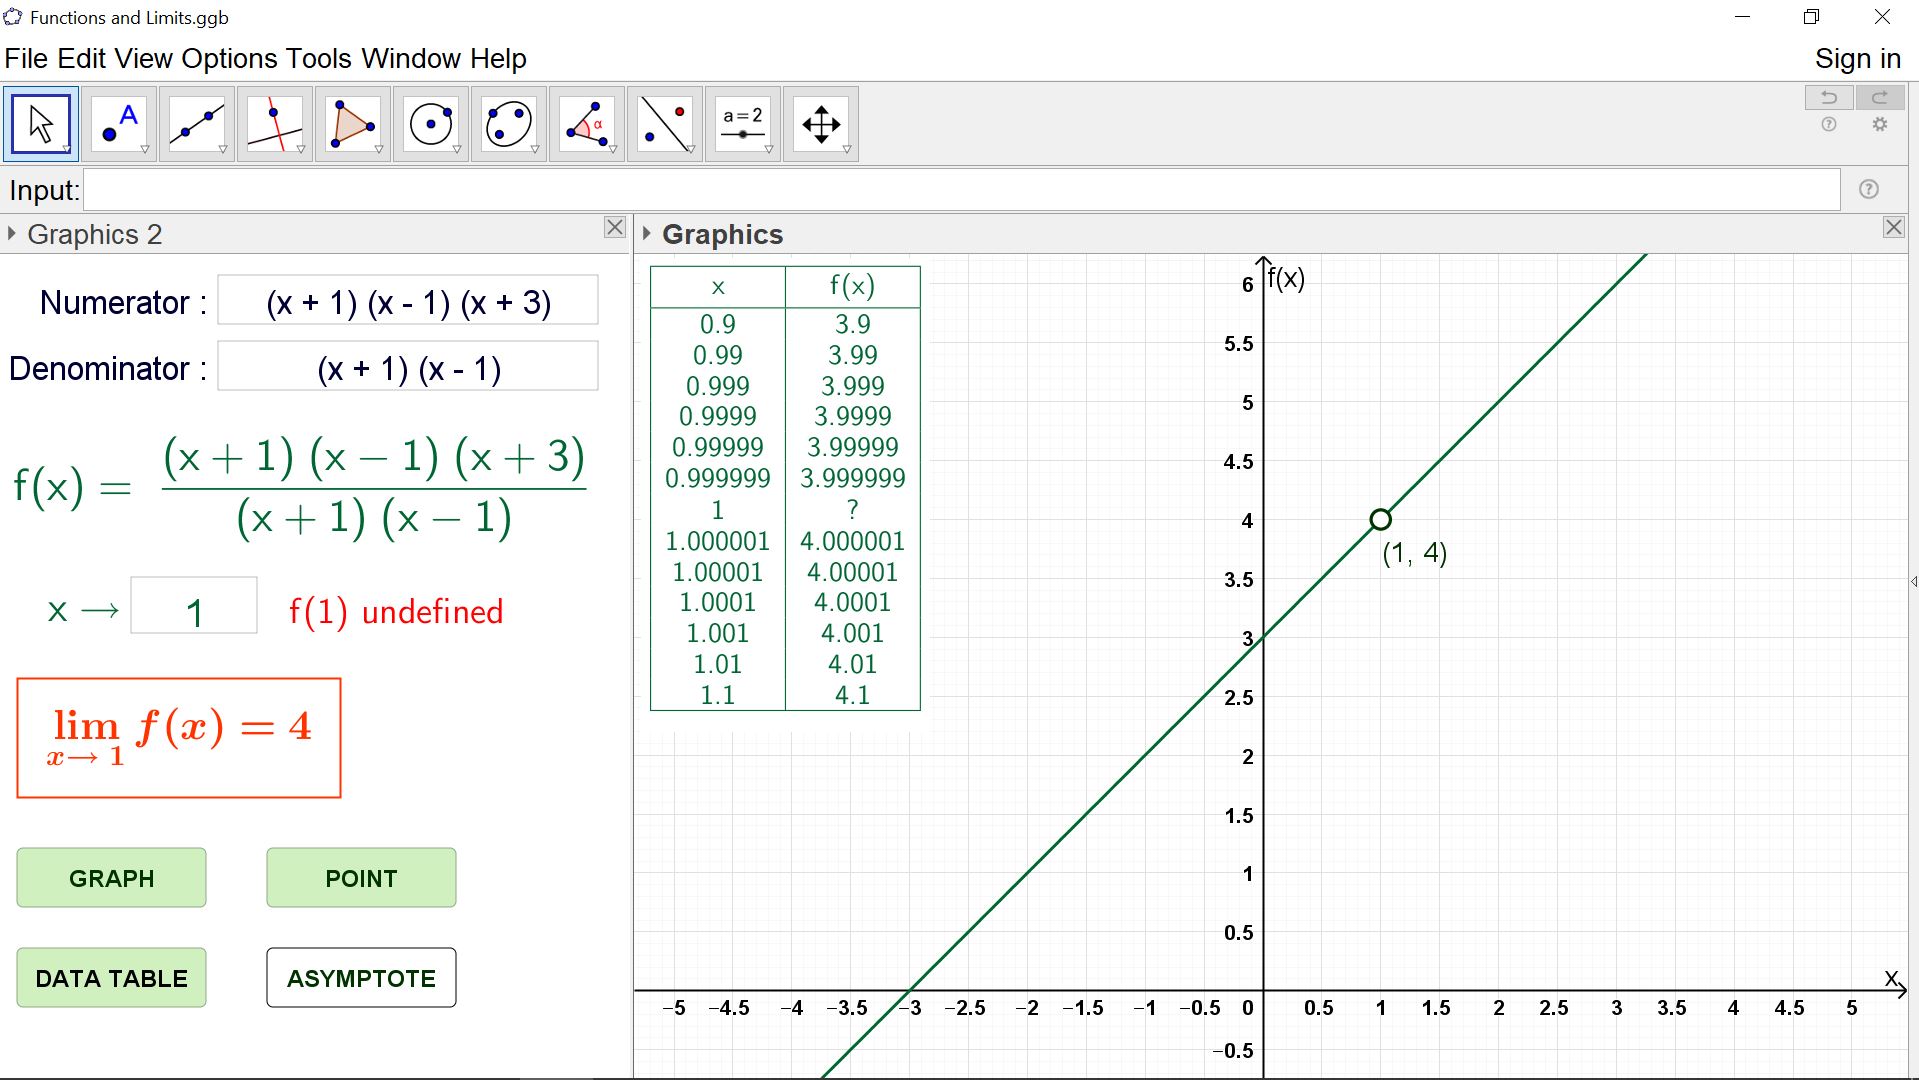Select the Line through two points tool

click(197, 124)
